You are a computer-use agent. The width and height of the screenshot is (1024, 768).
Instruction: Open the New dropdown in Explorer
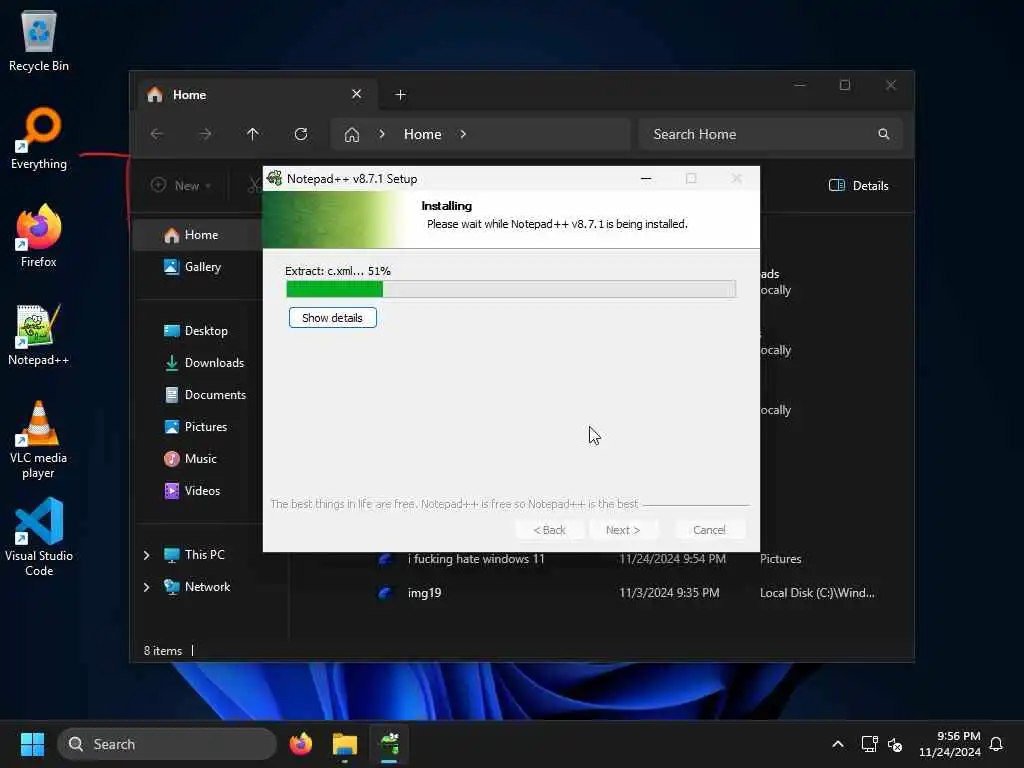[x=181, y=185]
